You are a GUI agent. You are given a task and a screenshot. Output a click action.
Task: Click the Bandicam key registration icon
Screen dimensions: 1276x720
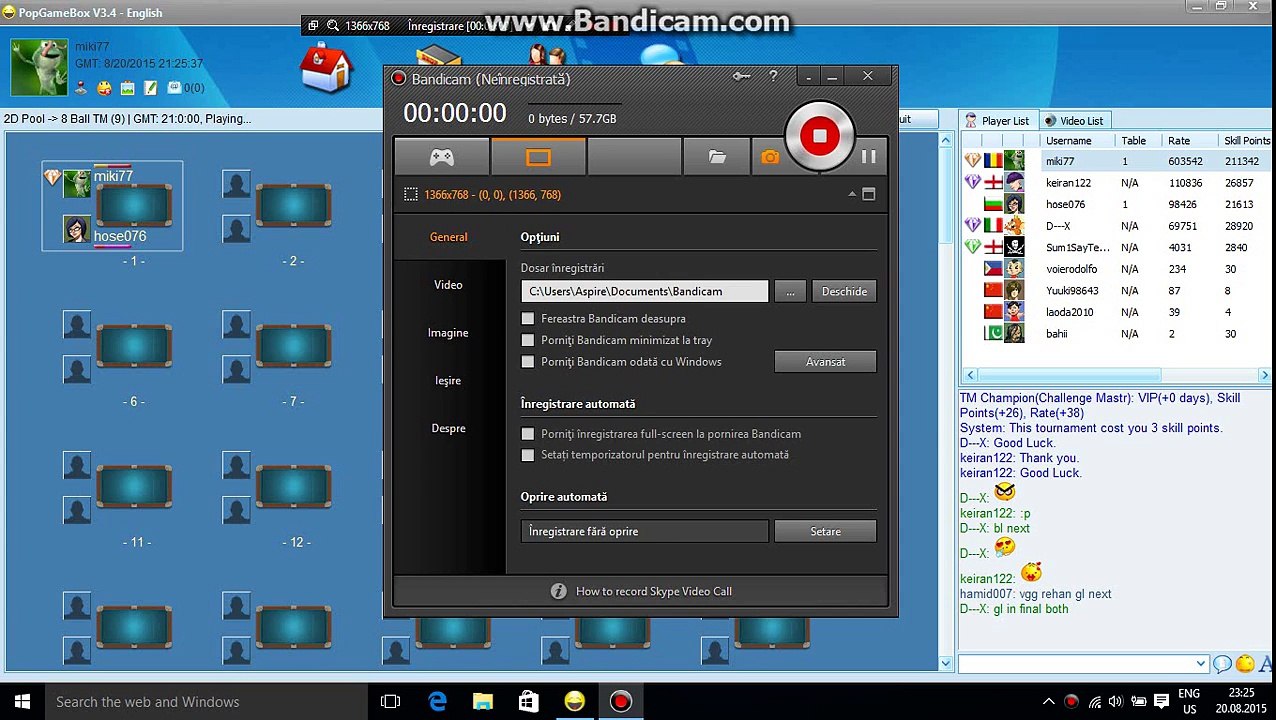pos(741,76)
